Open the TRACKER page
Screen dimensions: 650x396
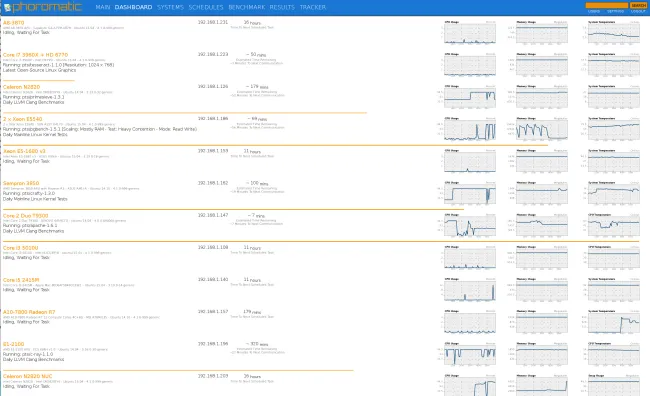pos(313,7)
